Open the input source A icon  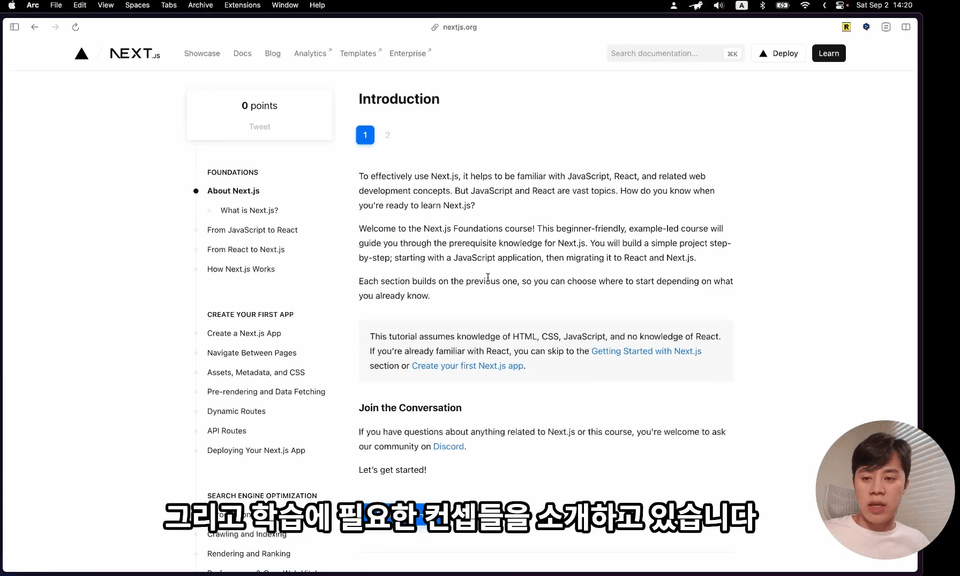[x=741, y=5]
